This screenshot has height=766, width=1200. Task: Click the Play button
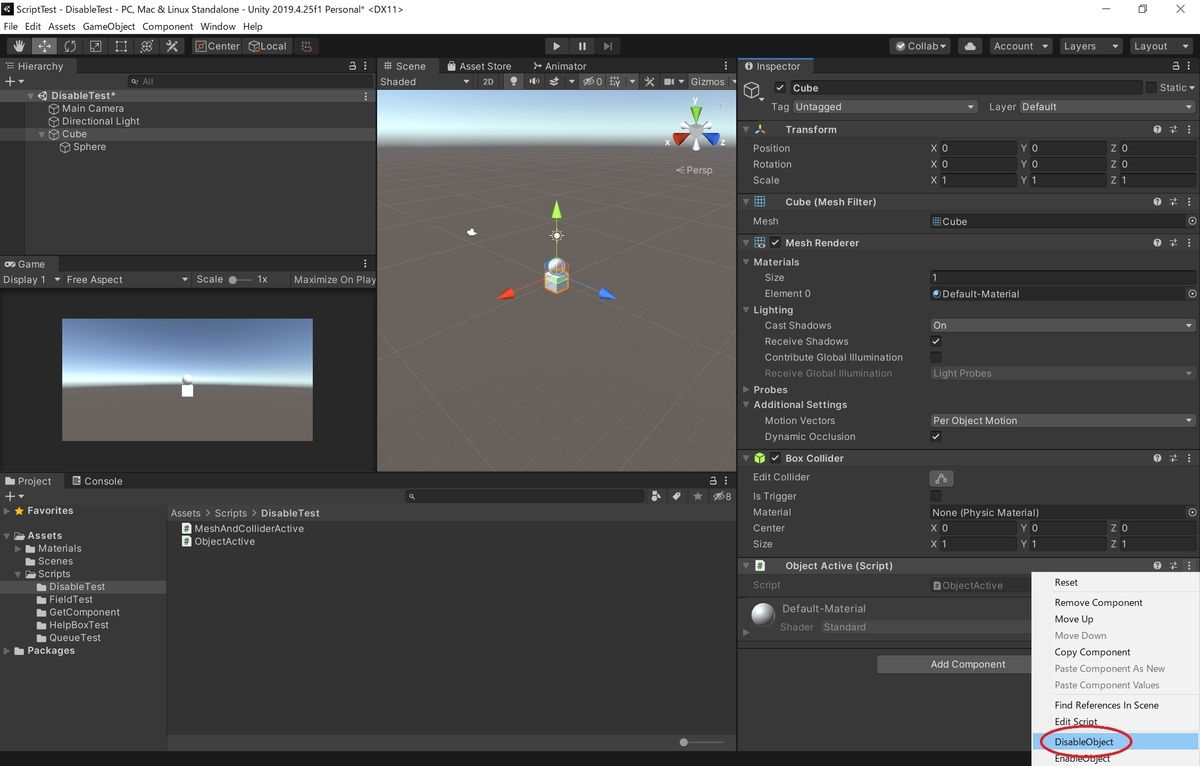(x=557, y=46)
